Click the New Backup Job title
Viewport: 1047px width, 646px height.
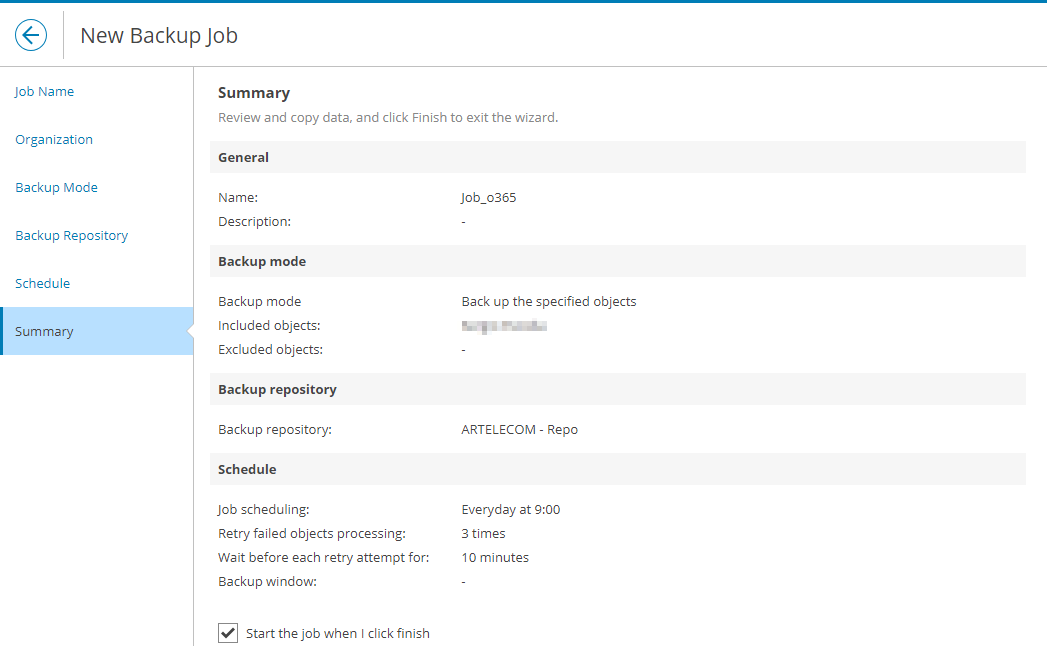(x=159, y=36)
